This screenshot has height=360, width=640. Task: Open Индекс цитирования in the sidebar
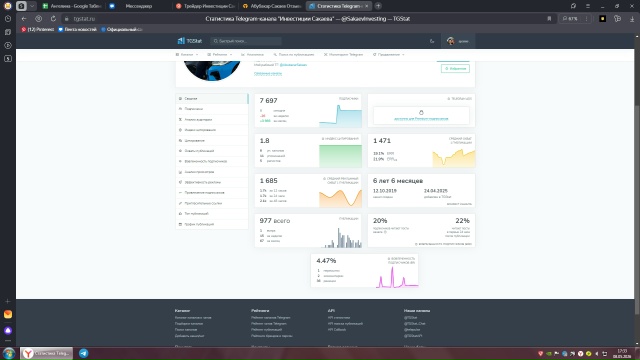coord(212,130)
